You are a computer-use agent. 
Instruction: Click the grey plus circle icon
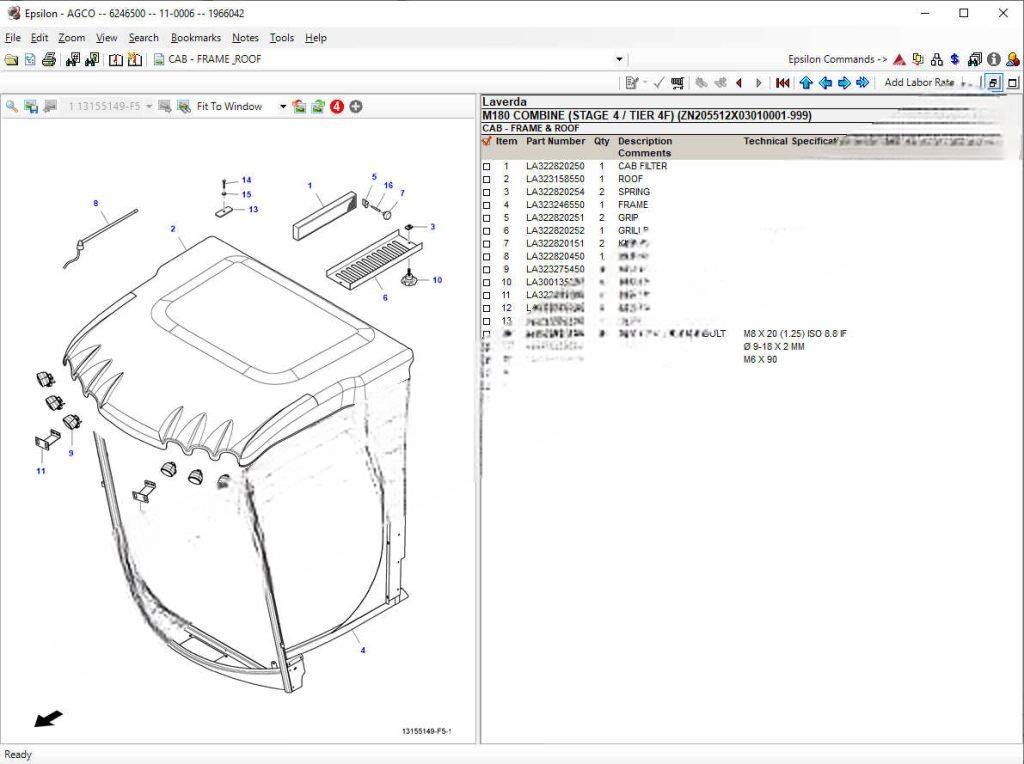pos(356,106)
